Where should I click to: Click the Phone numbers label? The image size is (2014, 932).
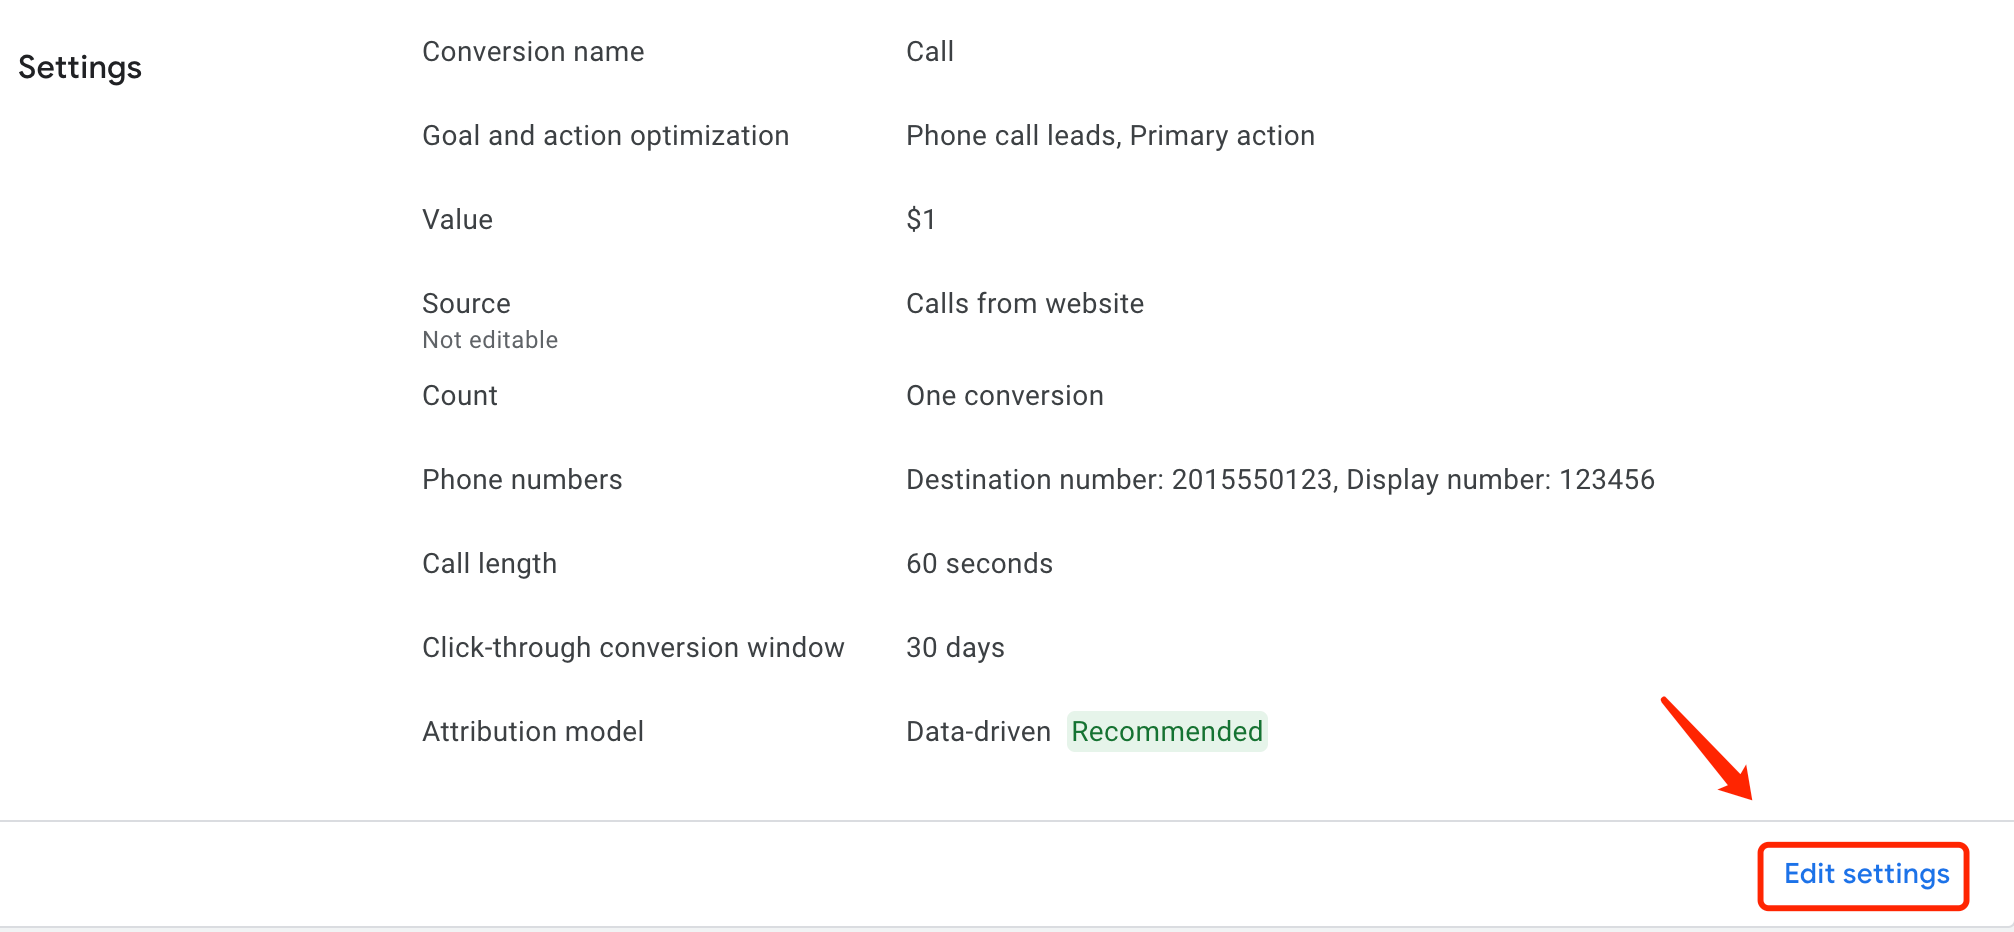point(522,480)
